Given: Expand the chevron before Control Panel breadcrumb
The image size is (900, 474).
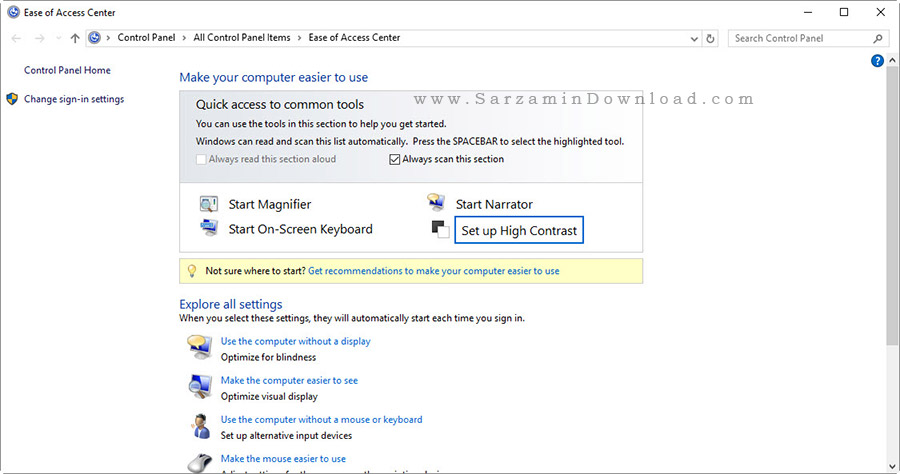Looking at the screenshot, I should [x=108, y=38].
